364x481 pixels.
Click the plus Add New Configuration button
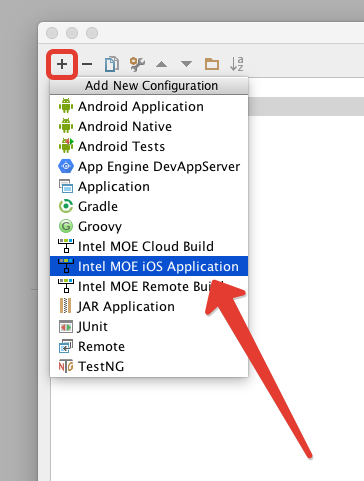click(62, 64)
